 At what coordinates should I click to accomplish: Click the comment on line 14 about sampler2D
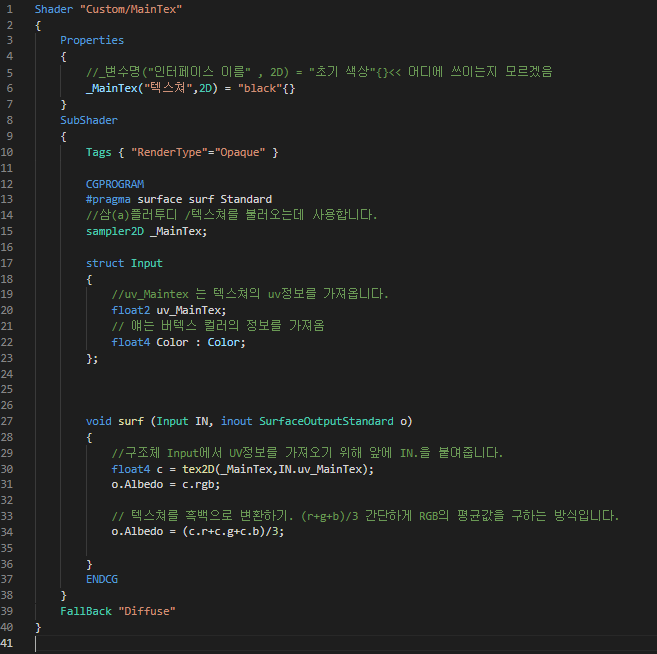pyautogui.click(x=232, y=215)
